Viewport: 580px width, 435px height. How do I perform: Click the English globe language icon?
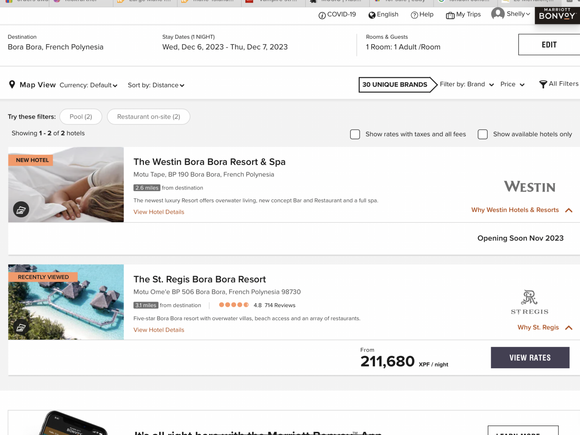click(372, 15)
